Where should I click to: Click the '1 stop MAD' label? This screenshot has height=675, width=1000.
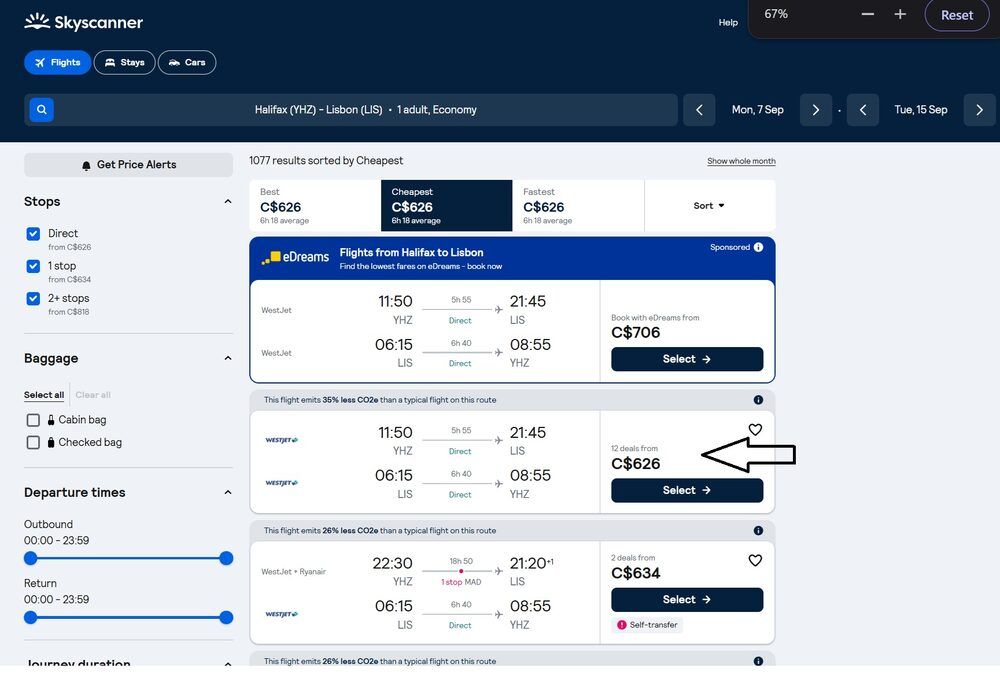[461, 582]
